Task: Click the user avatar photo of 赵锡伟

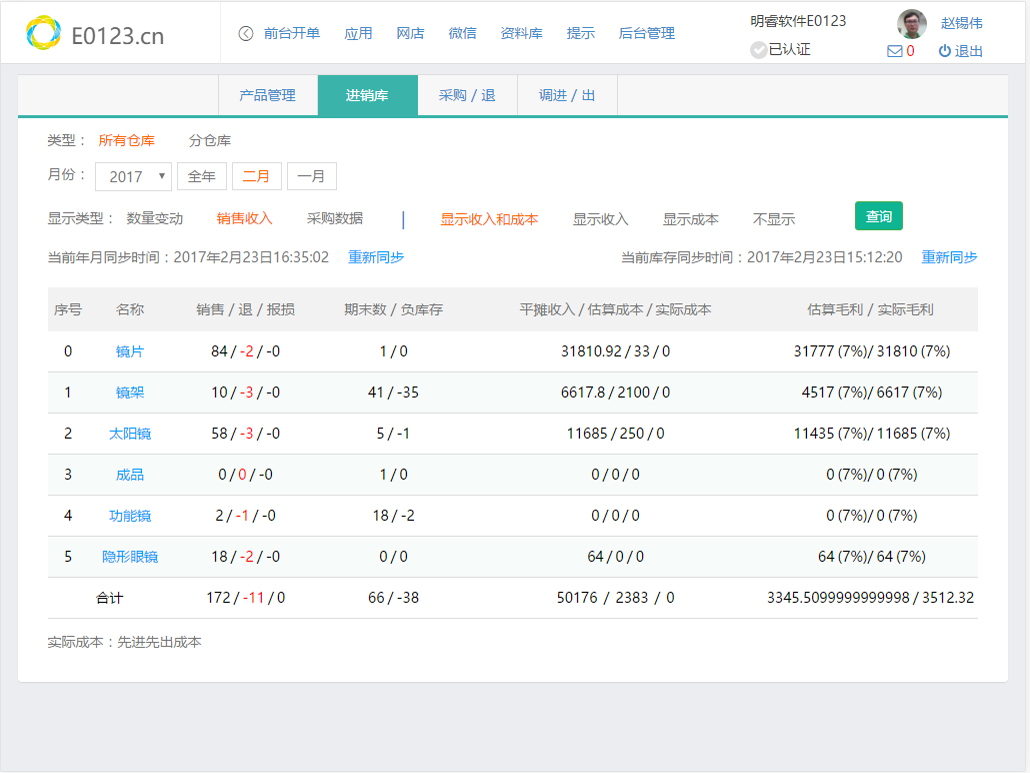Action: [911, 25]
